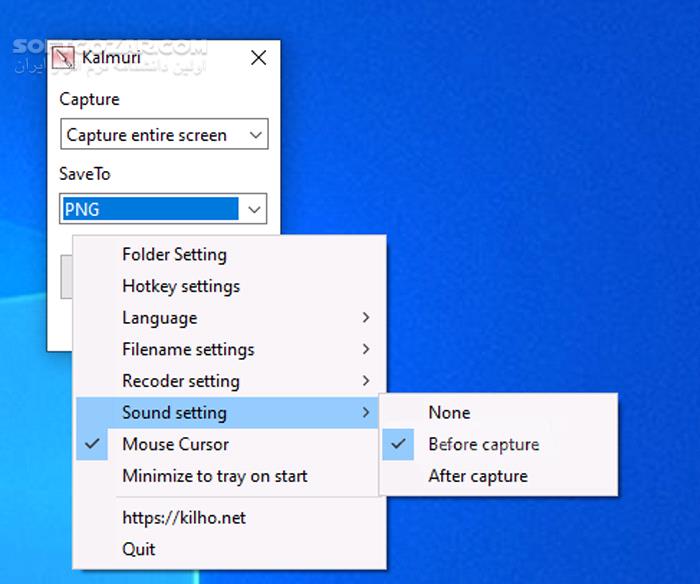Select the Sound setting menu item
Viewport: 700px width, 584px height.
coord(174,413)
